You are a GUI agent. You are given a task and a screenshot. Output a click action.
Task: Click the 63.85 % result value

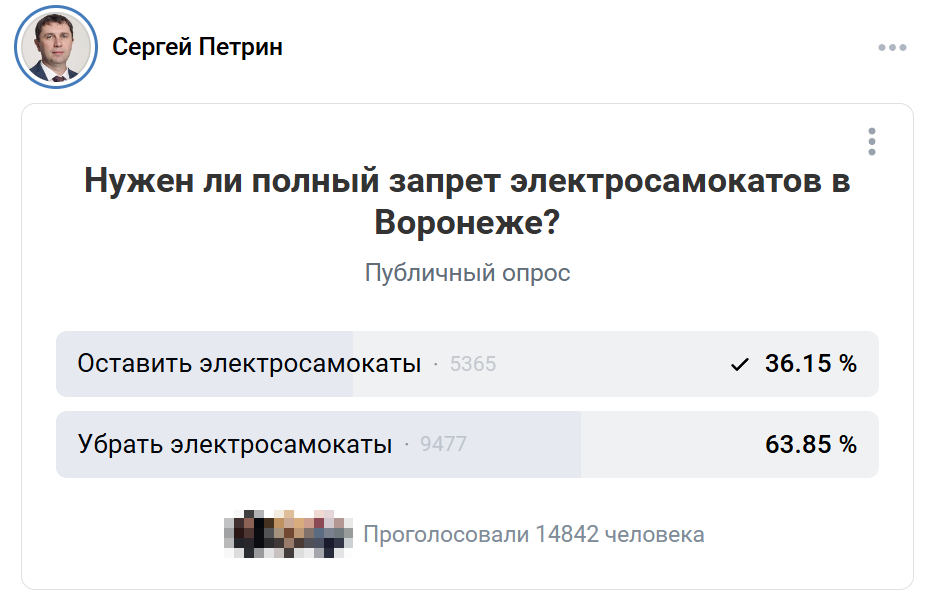pos(810,444)
